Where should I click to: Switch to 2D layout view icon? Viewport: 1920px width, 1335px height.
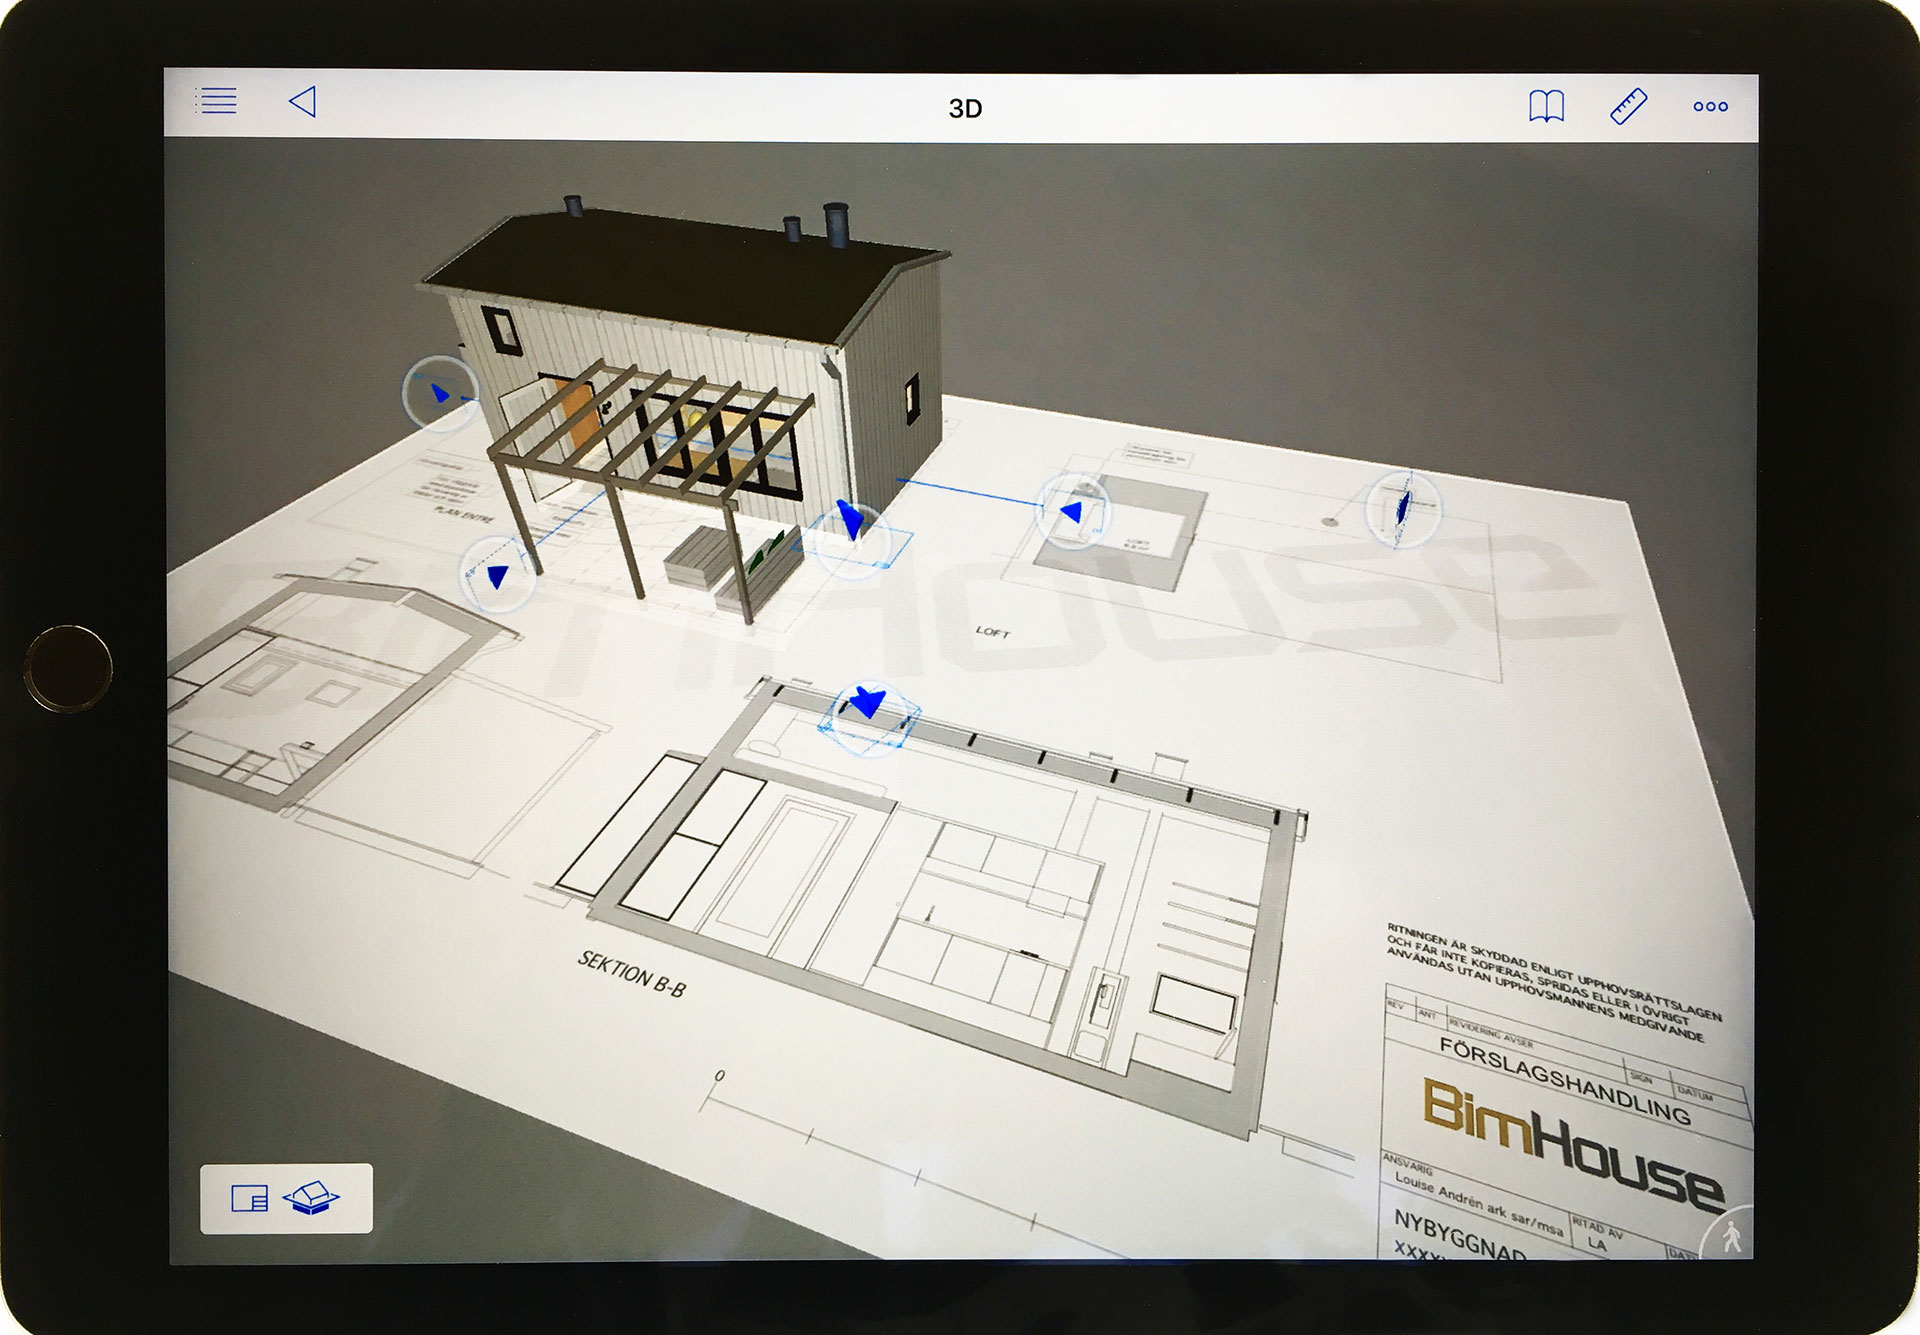(249, 1198)
